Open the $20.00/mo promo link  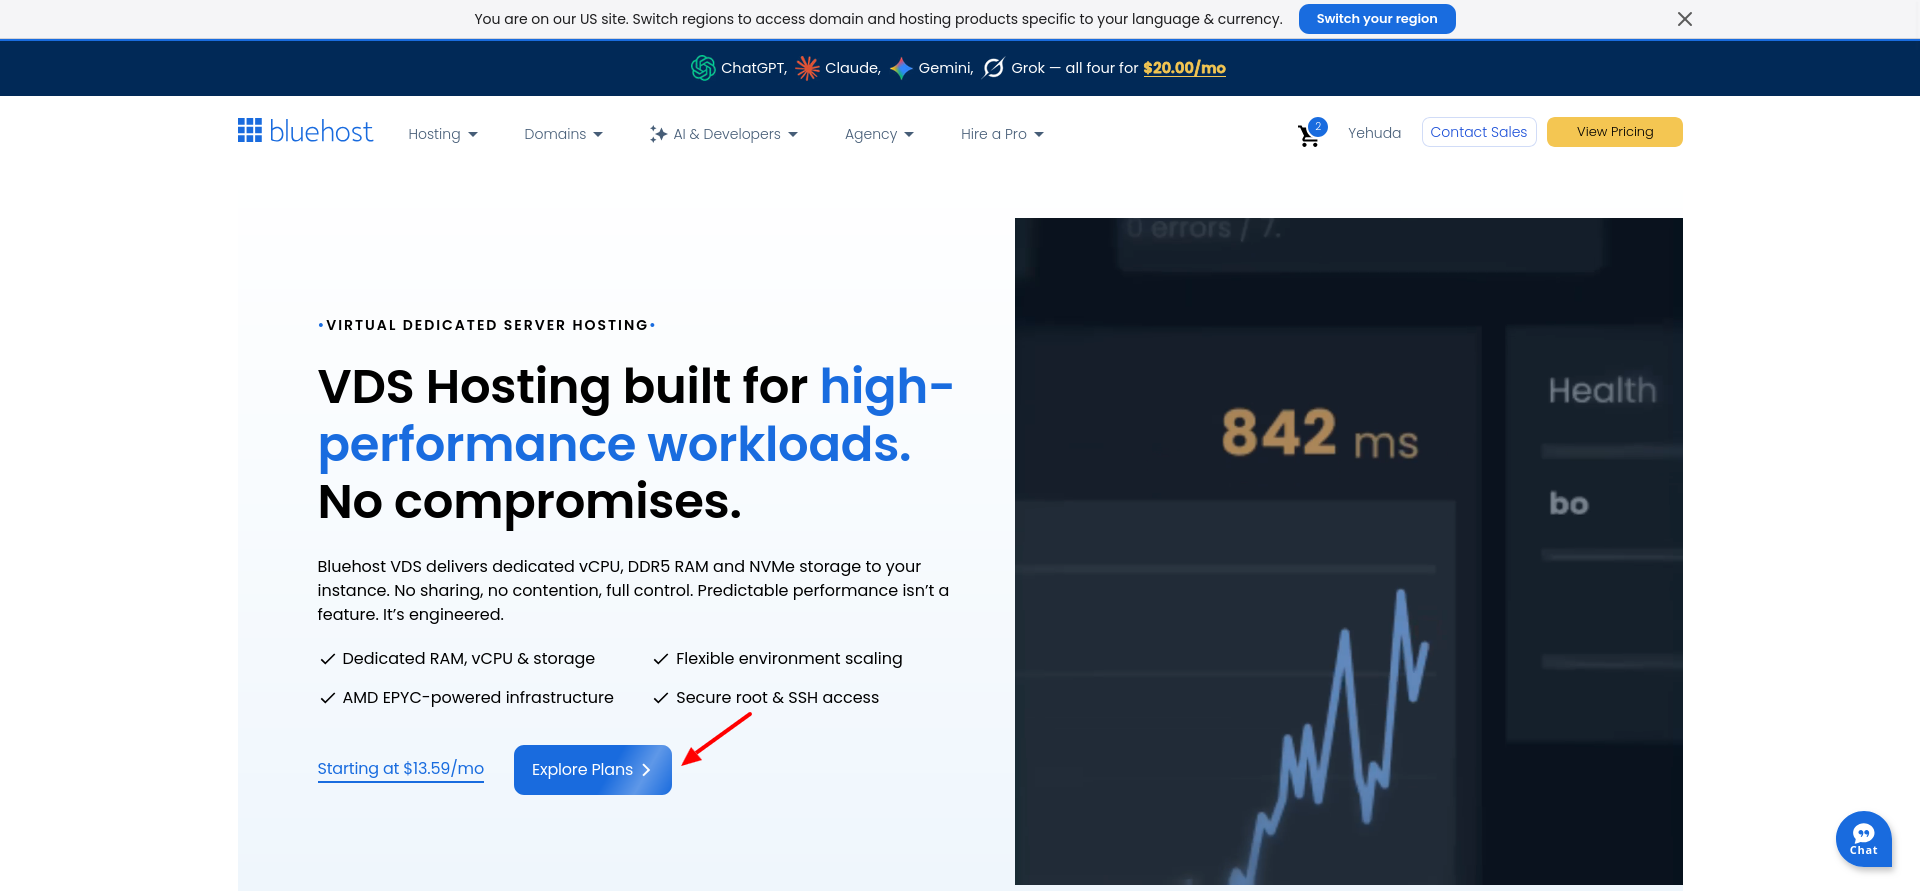(1185, 68)
